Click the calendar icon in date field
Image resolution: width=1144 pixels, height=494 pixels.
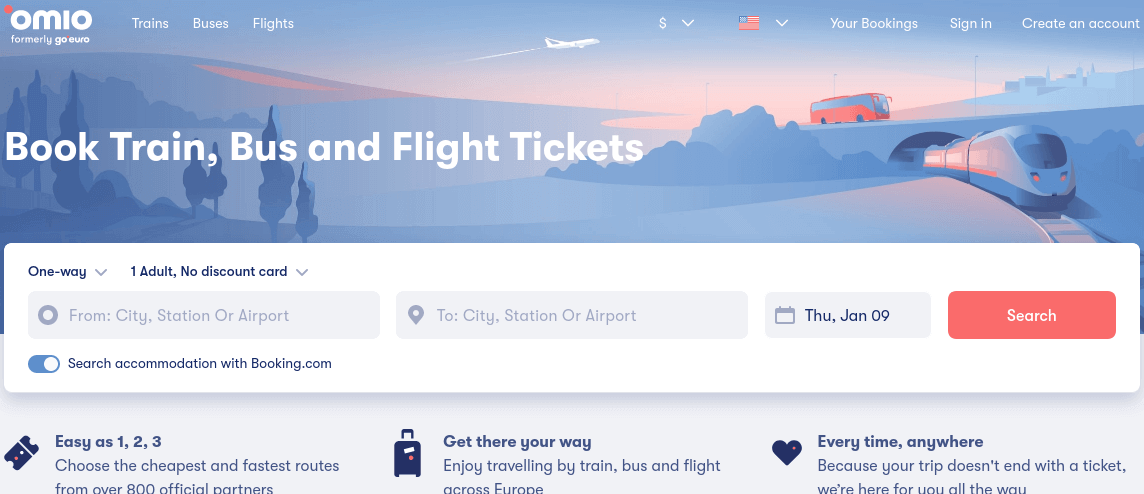[785, 316]
